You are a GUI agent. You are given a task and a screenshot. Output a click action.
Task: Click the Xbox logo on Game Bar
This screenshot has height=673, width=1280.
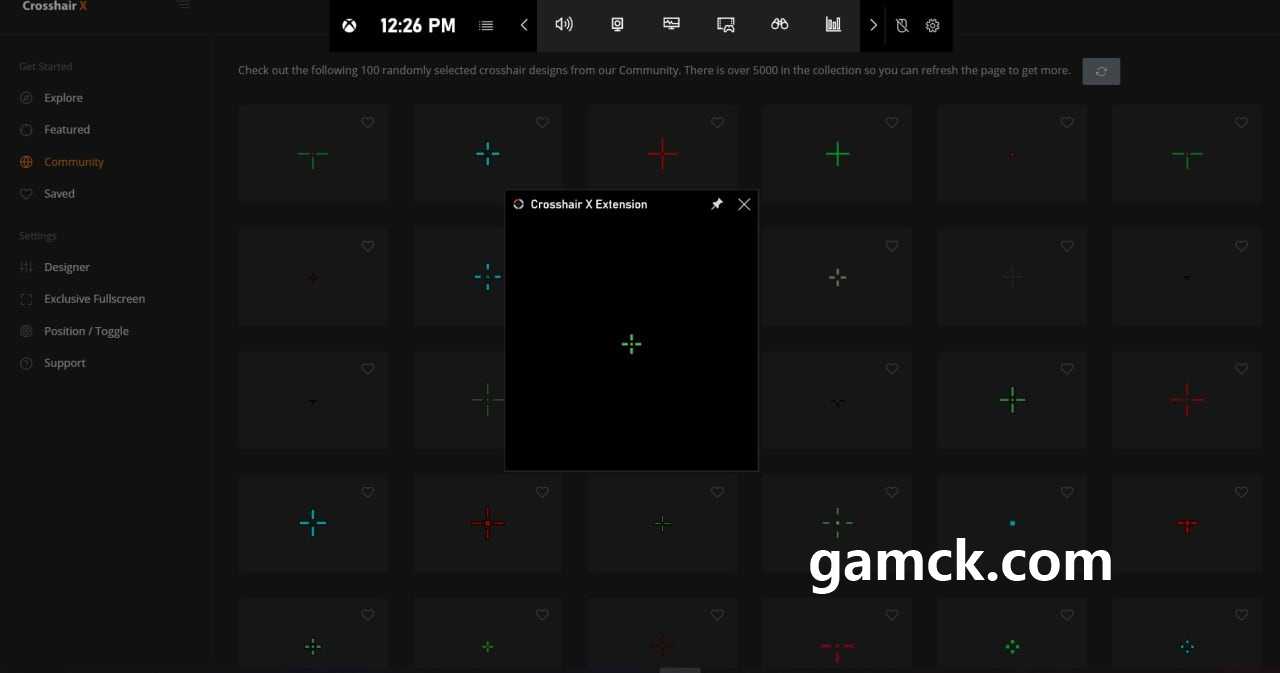point(349,26)
